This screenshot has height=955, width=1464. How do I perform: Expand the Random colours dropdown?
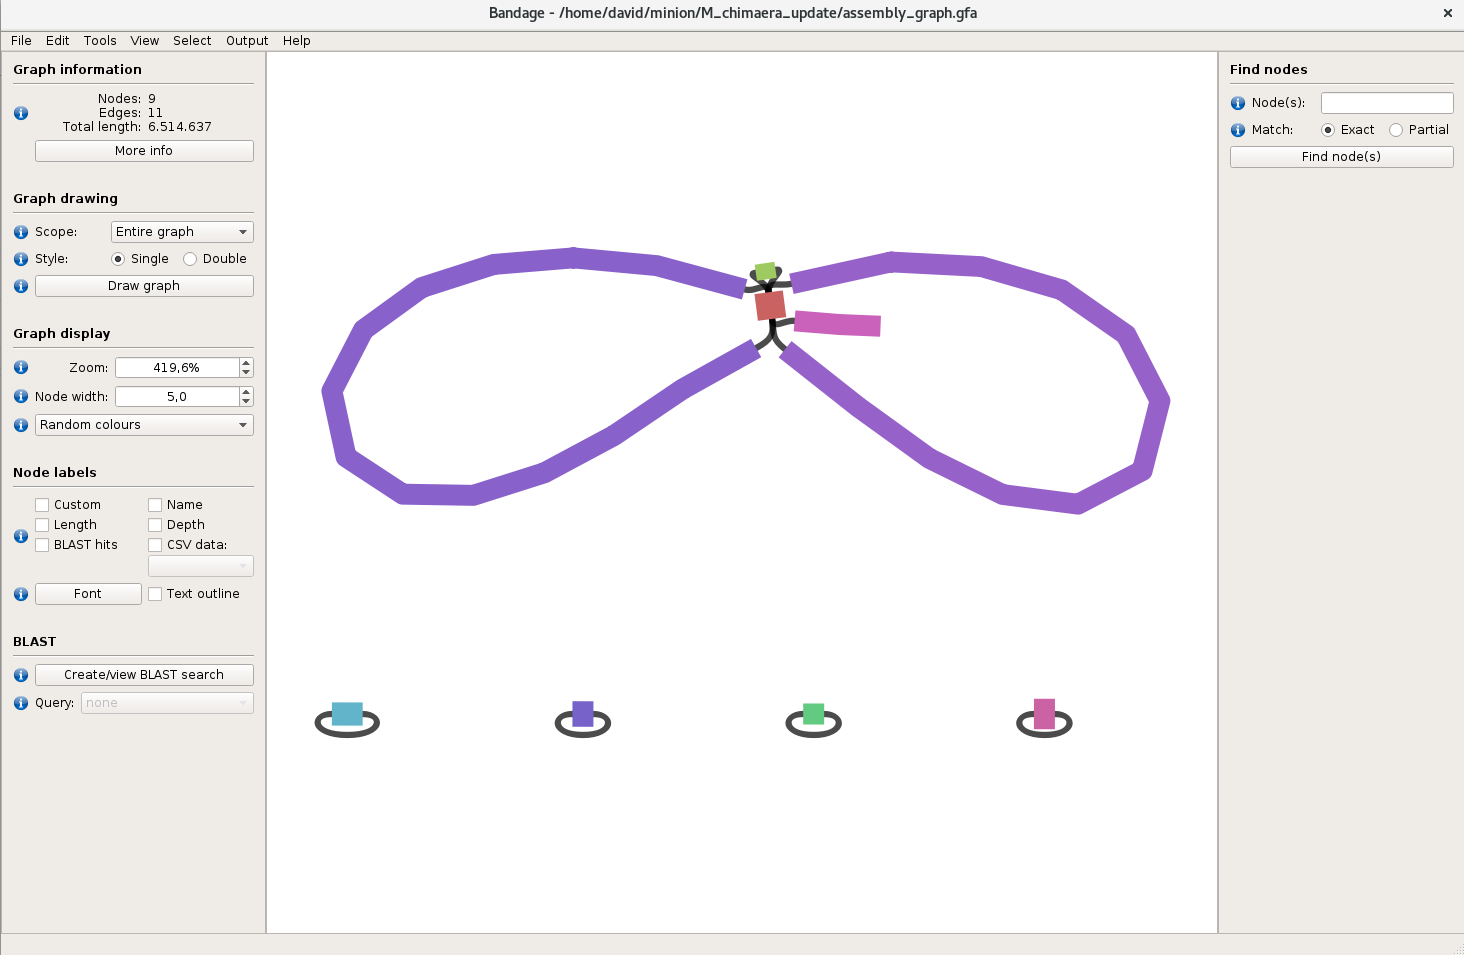(x=145, y=425)
